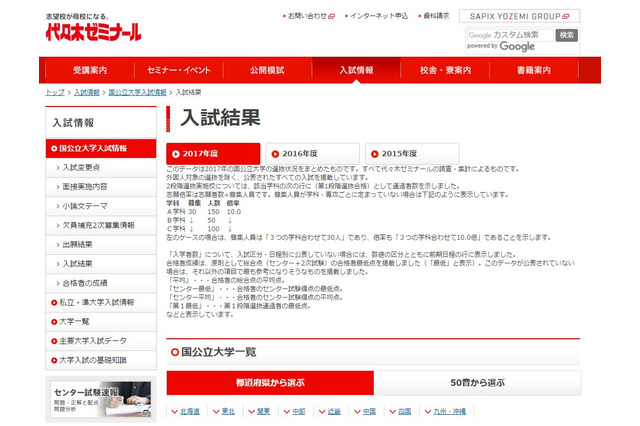
Task: Open 入試変更点 in the sidebar
Action: [101, 168]
